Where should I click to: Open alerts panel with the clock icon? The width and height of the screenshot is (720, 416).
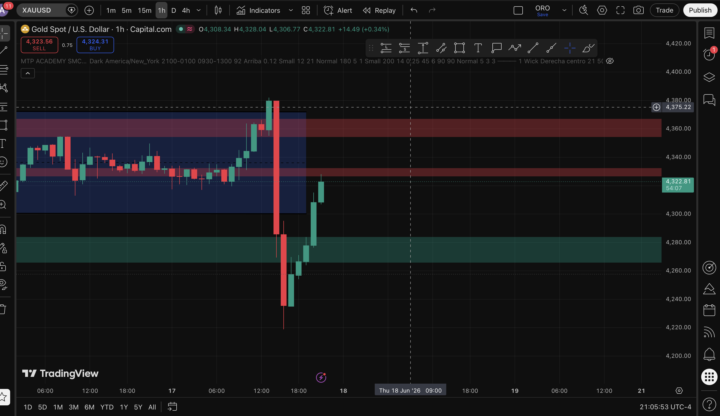click(x=709, y=54)
